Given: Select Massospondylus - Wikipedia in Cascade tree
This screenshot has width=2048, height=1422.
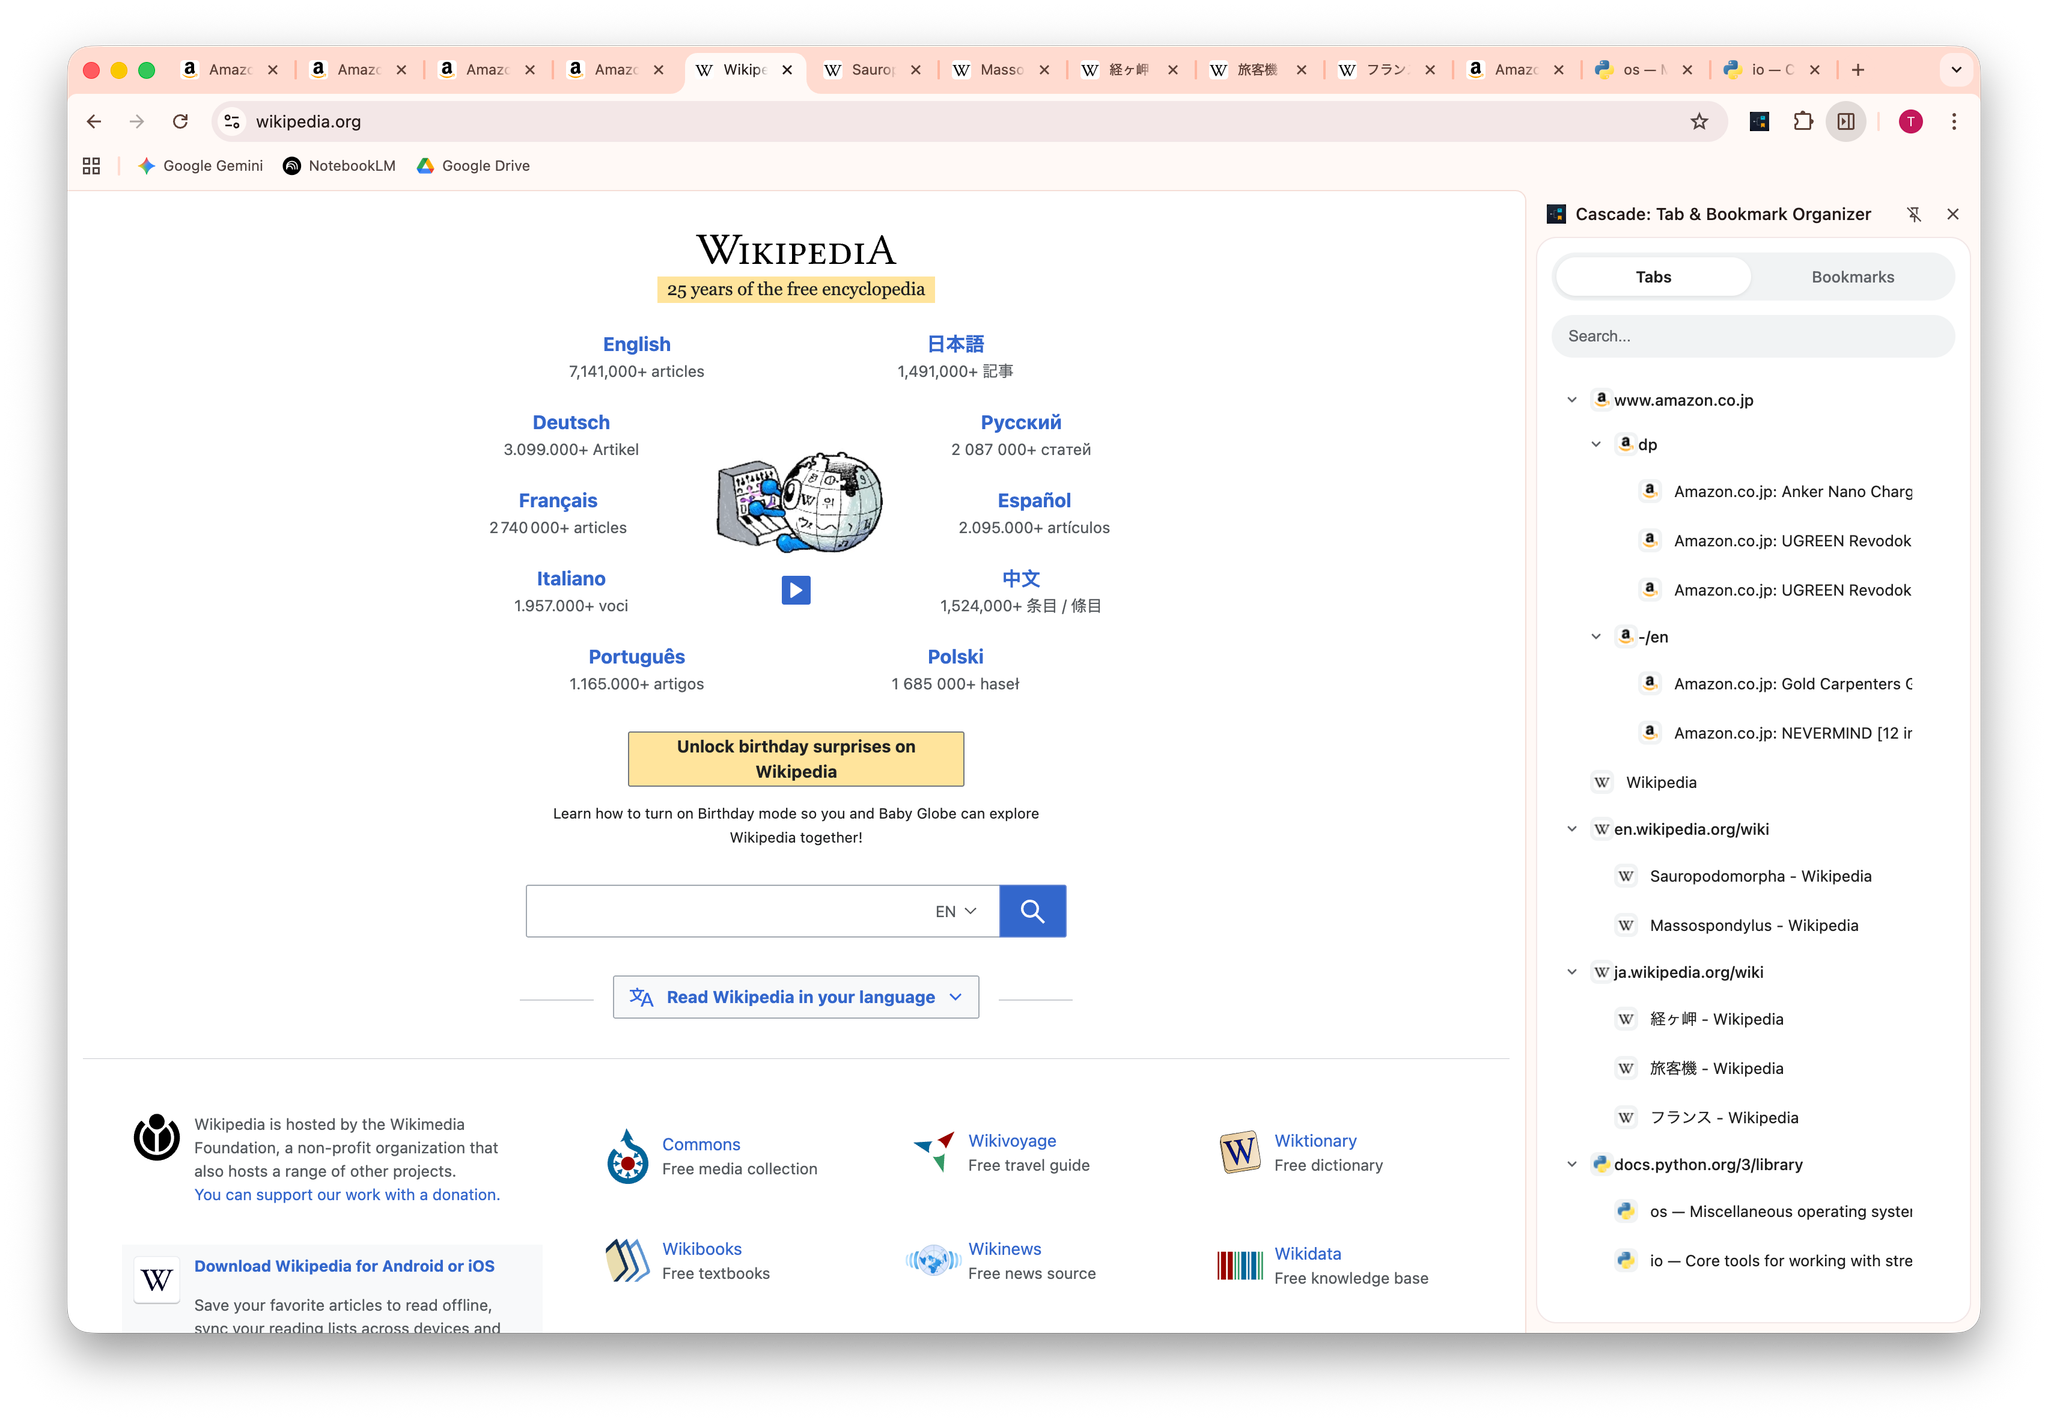Looking at the screenshot, I should point(1753,925).
